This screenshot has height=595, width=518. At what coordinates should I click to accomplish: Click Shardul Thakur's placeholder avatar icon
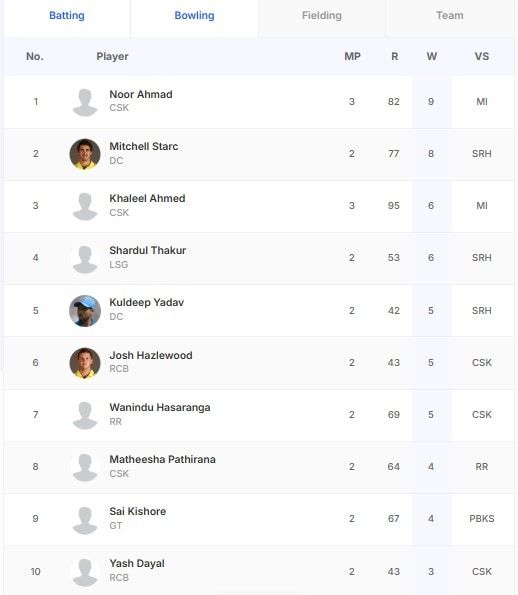[85, 259]
